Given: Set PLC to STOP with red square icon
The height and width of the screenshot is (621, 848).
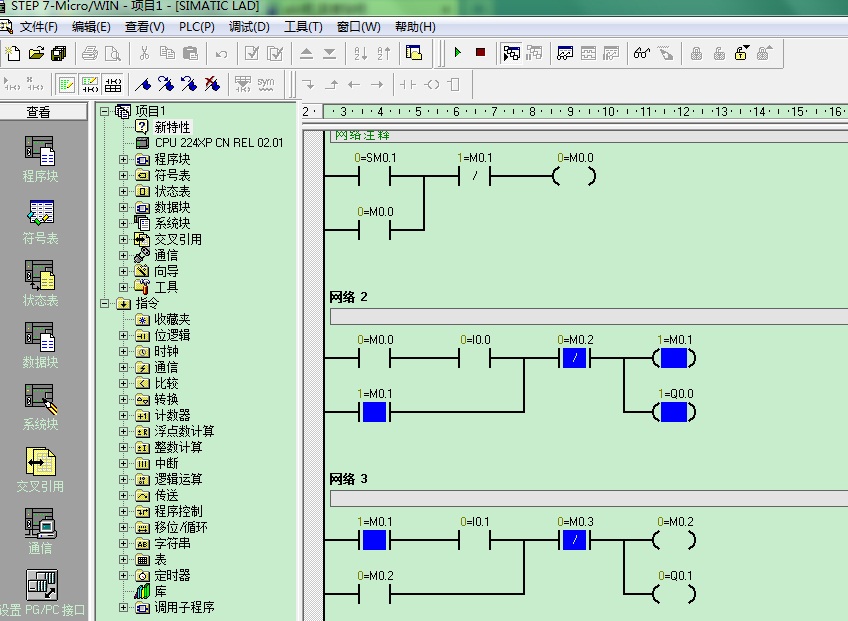Looking at the screenshot, I should click(x=480, y=52).
